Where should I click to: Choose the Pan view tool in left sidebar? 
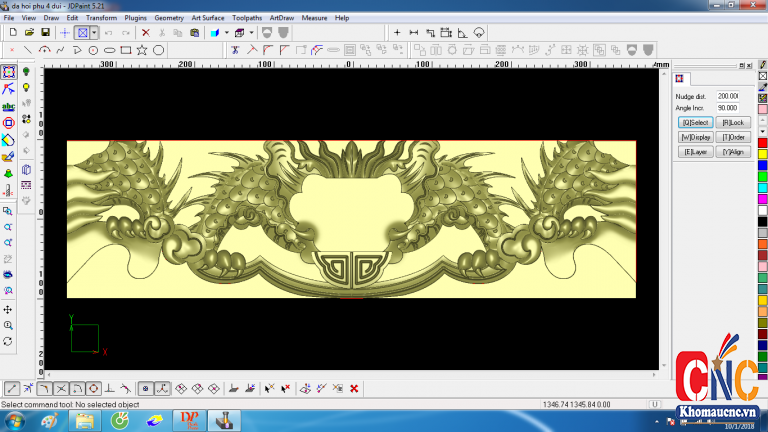[8, 310]
